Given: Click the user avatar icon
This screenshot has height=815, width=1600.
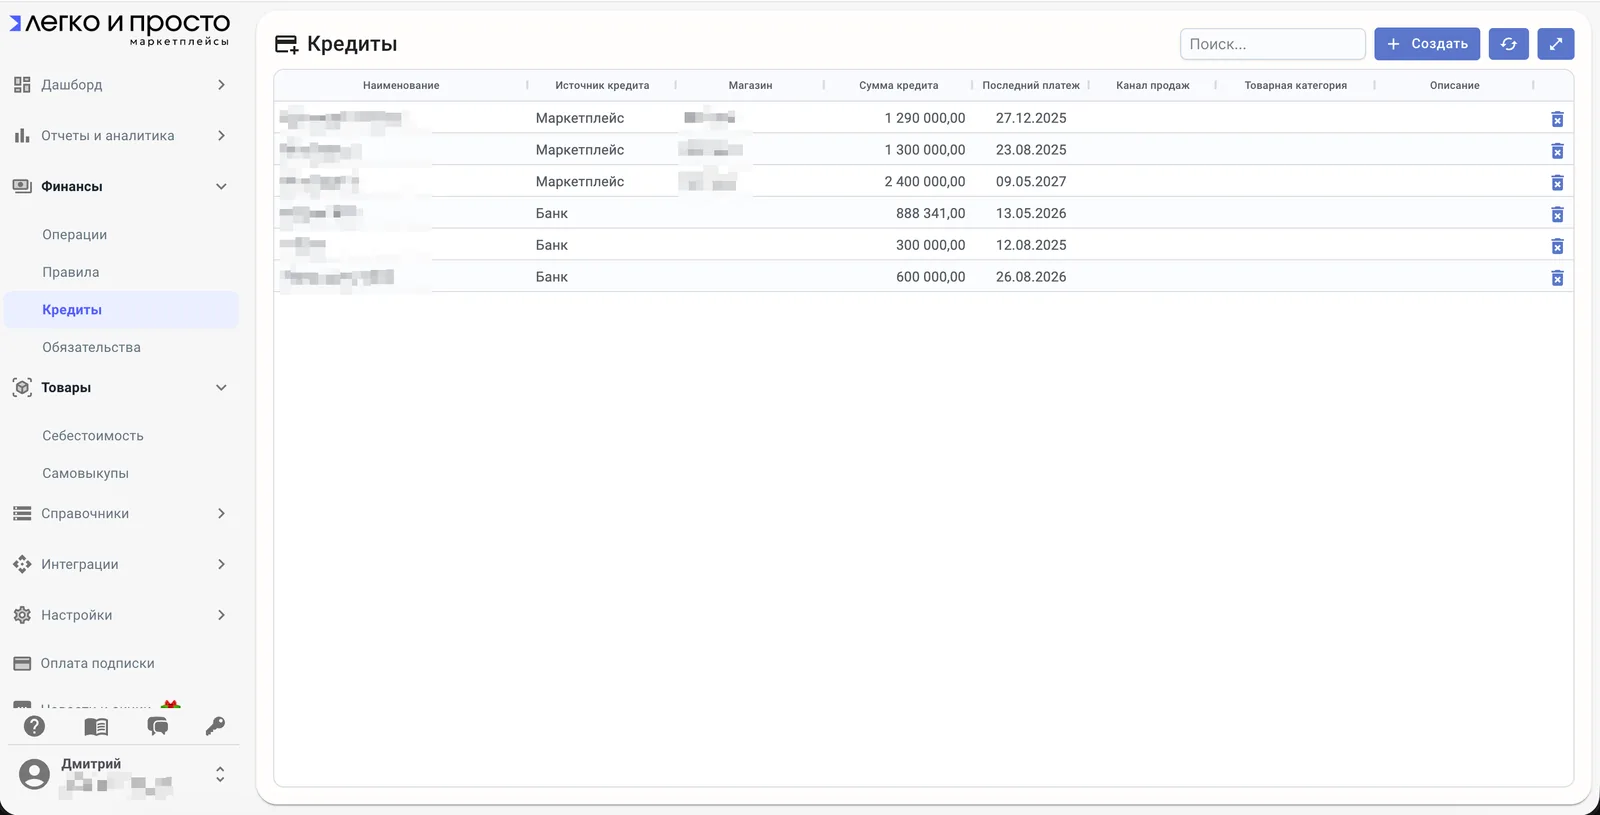Looking at the screenshot, I should point(34,774).
